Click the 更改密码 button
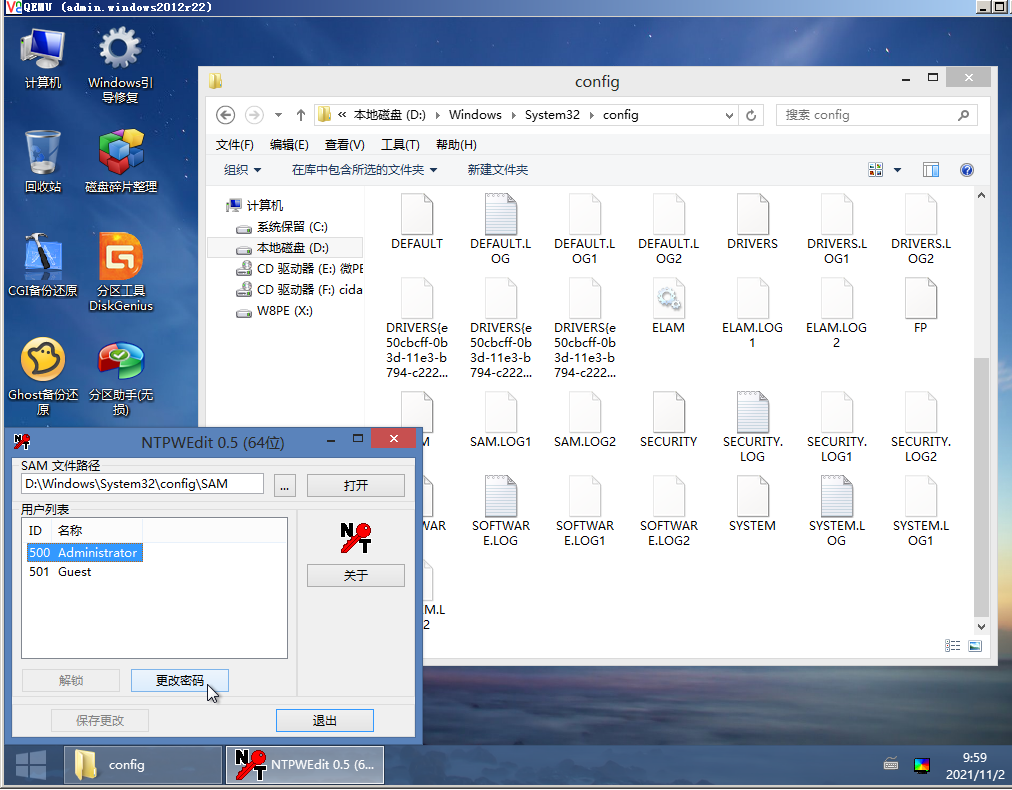This screenshot has width=1012, height=790. 179,680
